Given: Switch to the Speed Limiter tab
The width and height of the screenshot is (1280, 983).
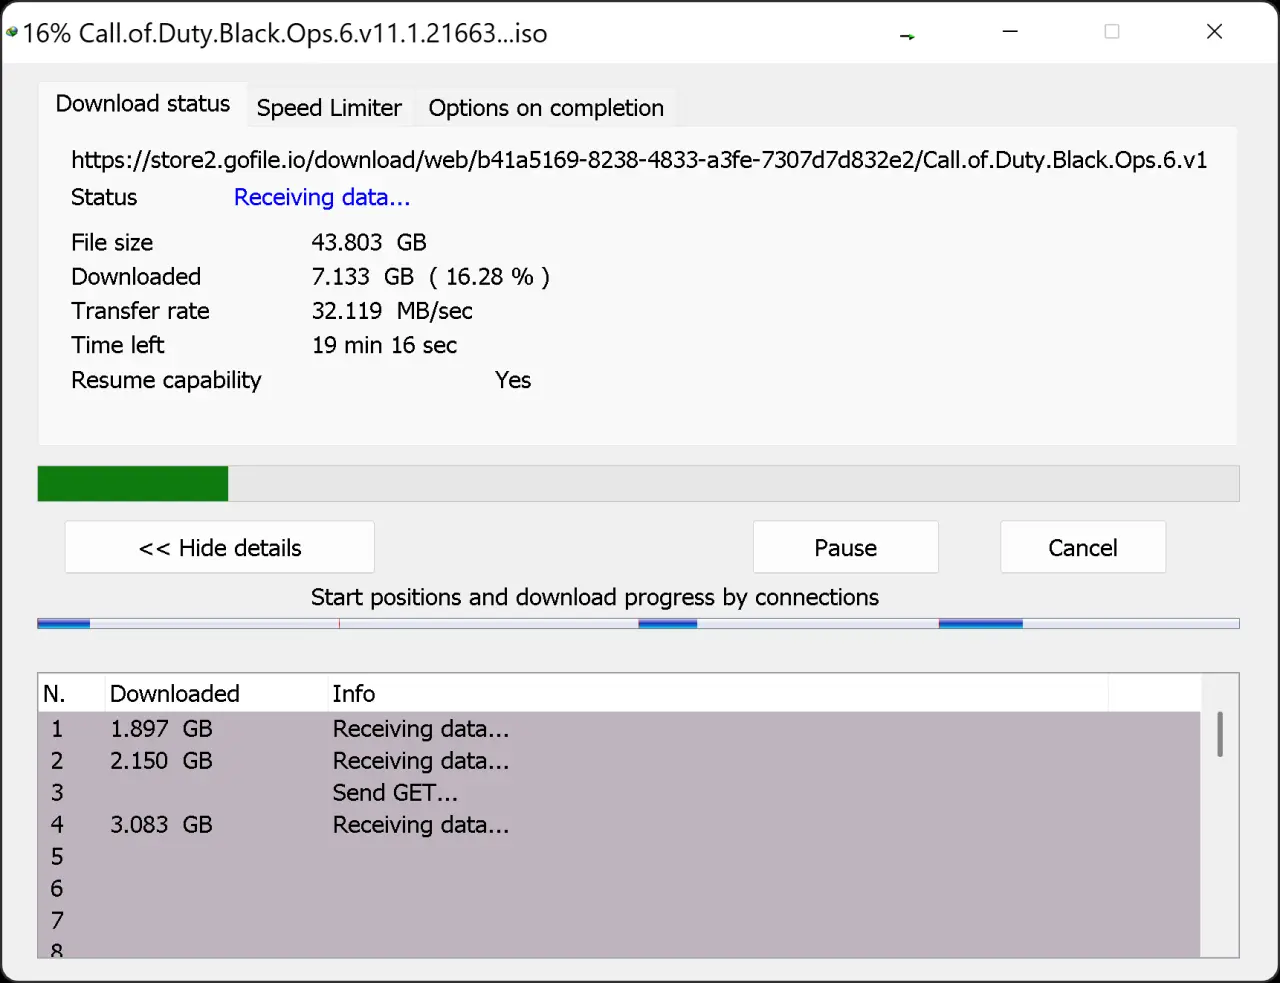Looking at the screenshot, I should [329, 107].
